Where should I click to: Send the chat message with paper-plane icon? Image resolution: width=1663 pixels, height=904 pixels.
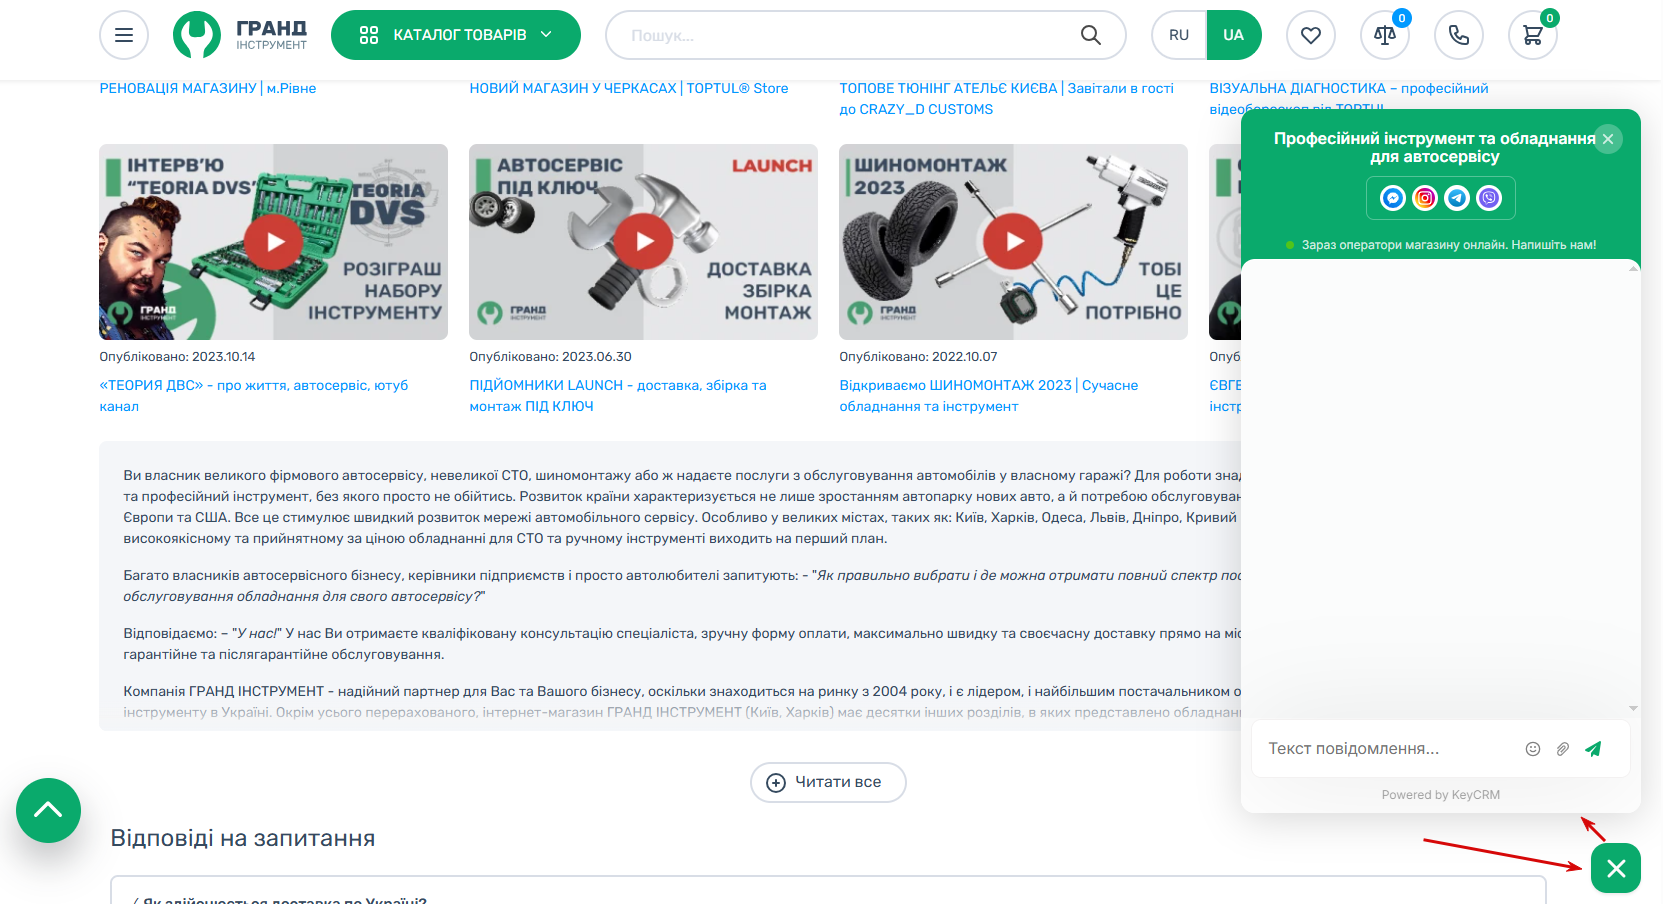(x=1594, y=749)
